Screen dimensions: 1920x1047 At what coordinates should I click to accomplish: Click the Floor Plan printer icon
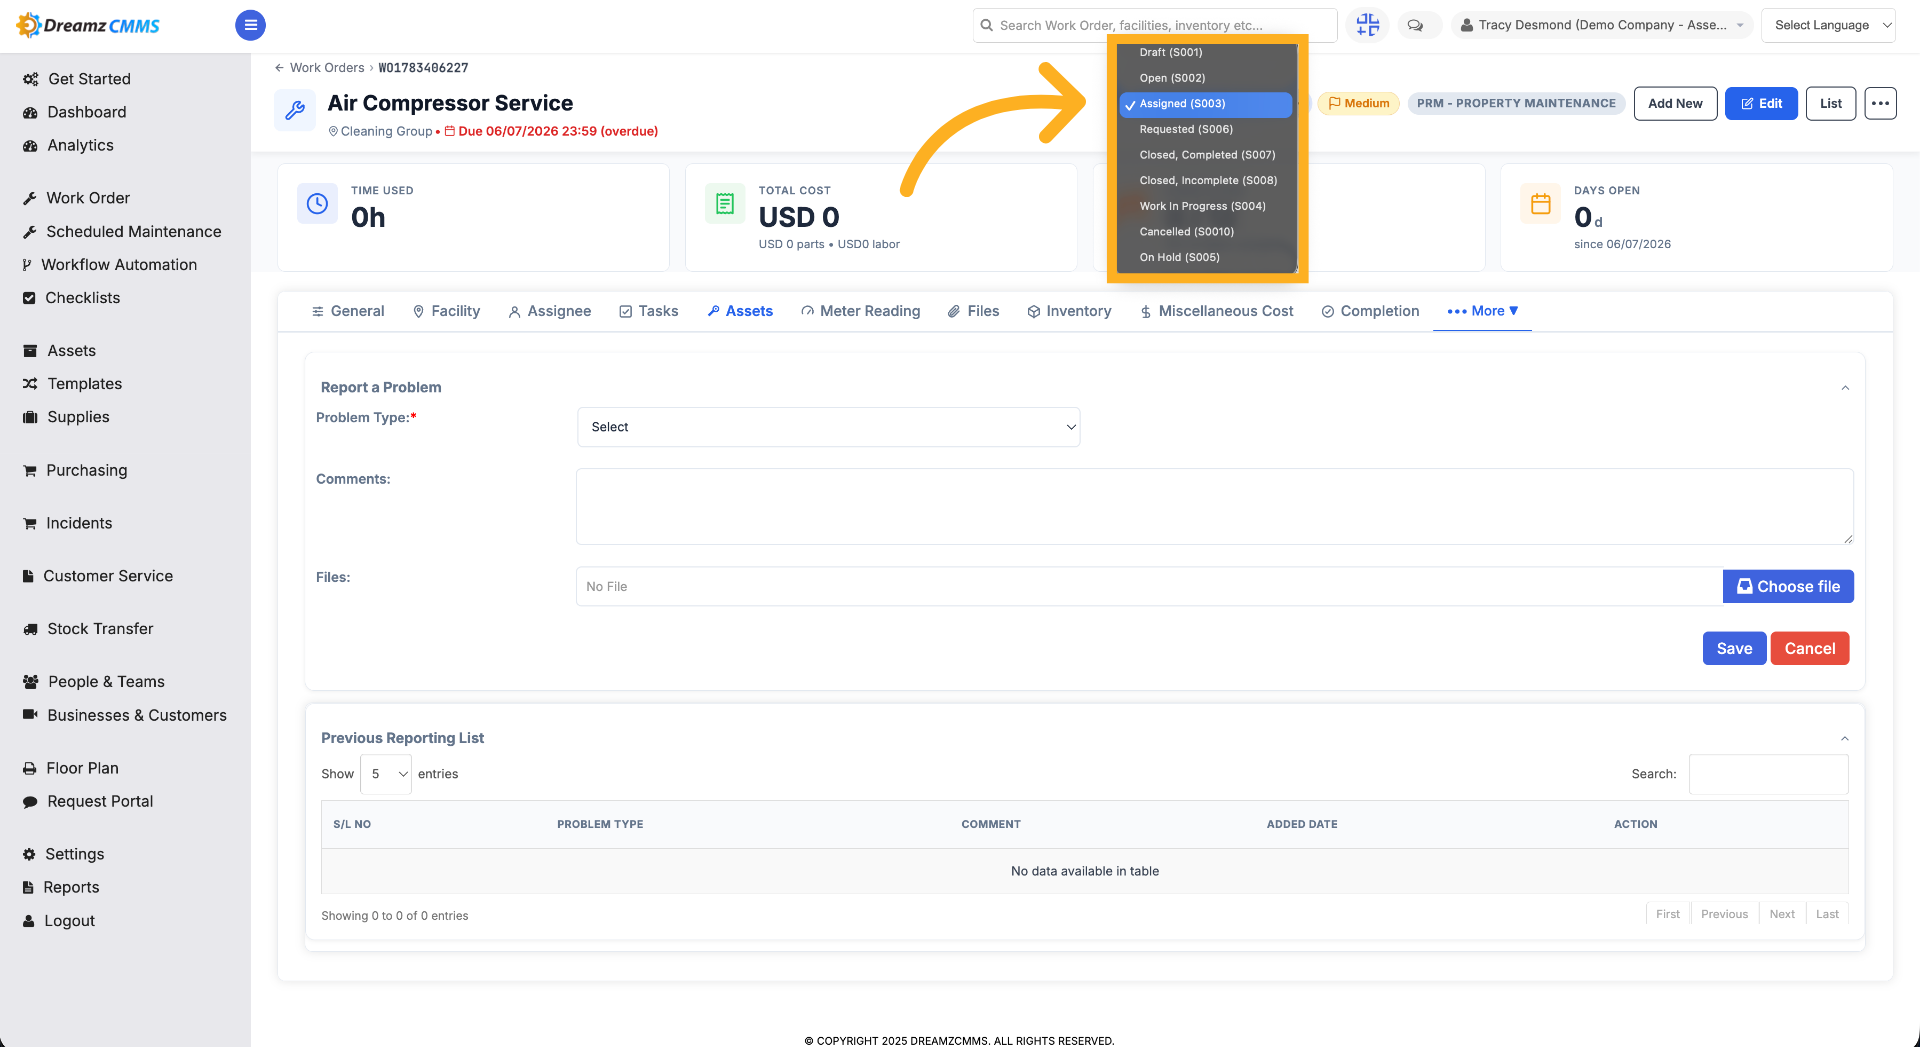point(30,768)
